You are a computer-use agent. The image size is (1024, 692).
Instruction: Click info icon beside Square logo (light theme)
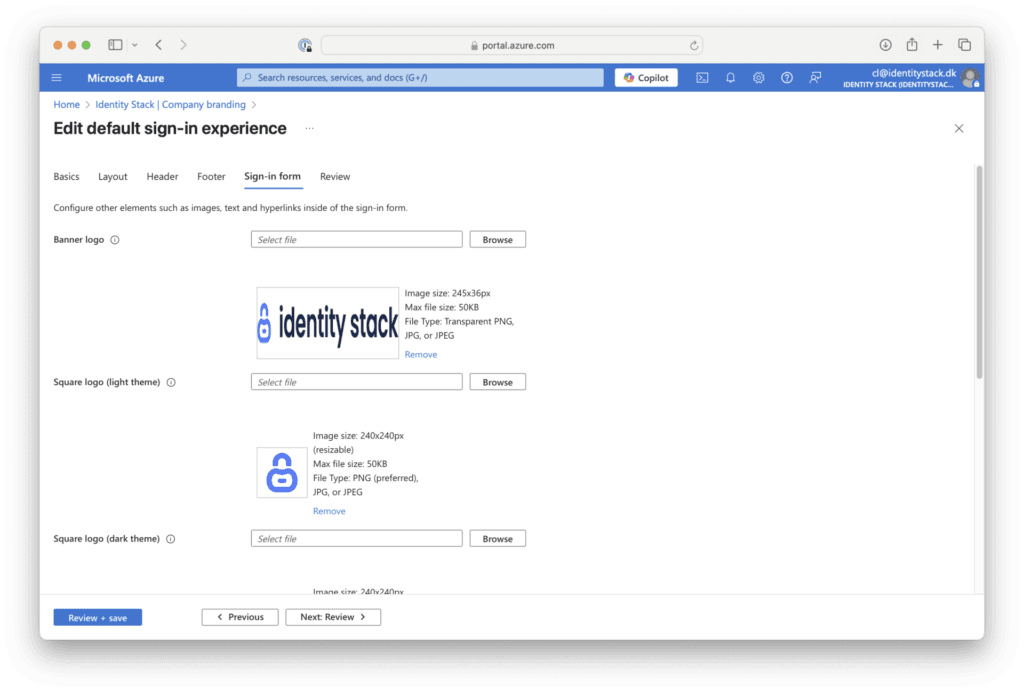[x=171, y=383]
